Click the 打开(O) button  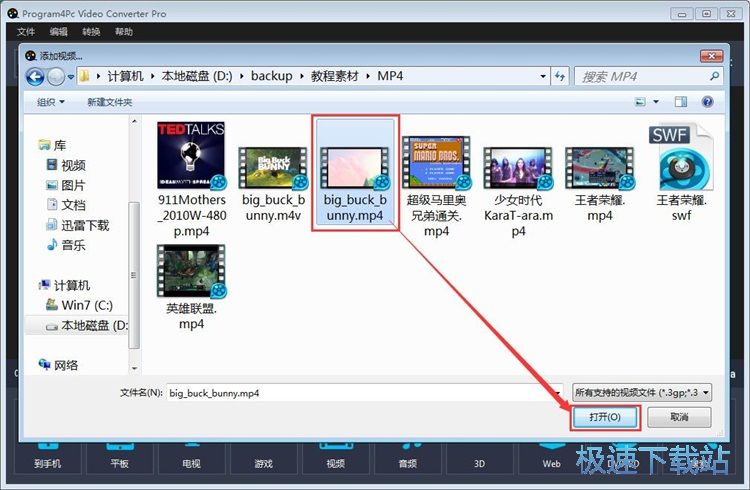click(x=605, y=417)
